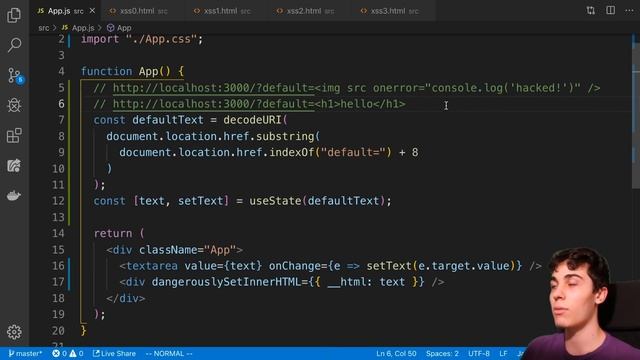Click line number 7 in the gutter
The width and height of the screenshot is (640, 360).
[61, 120]
